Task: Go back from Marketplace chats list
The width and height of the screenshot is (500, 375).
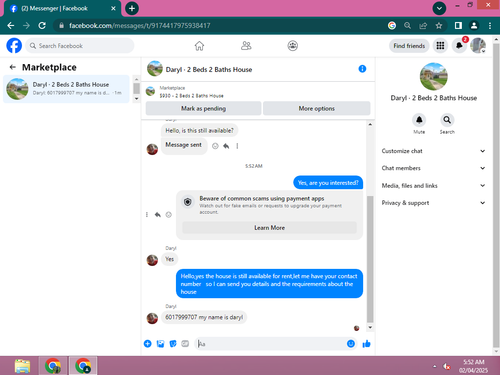Action: coord(13,67)
